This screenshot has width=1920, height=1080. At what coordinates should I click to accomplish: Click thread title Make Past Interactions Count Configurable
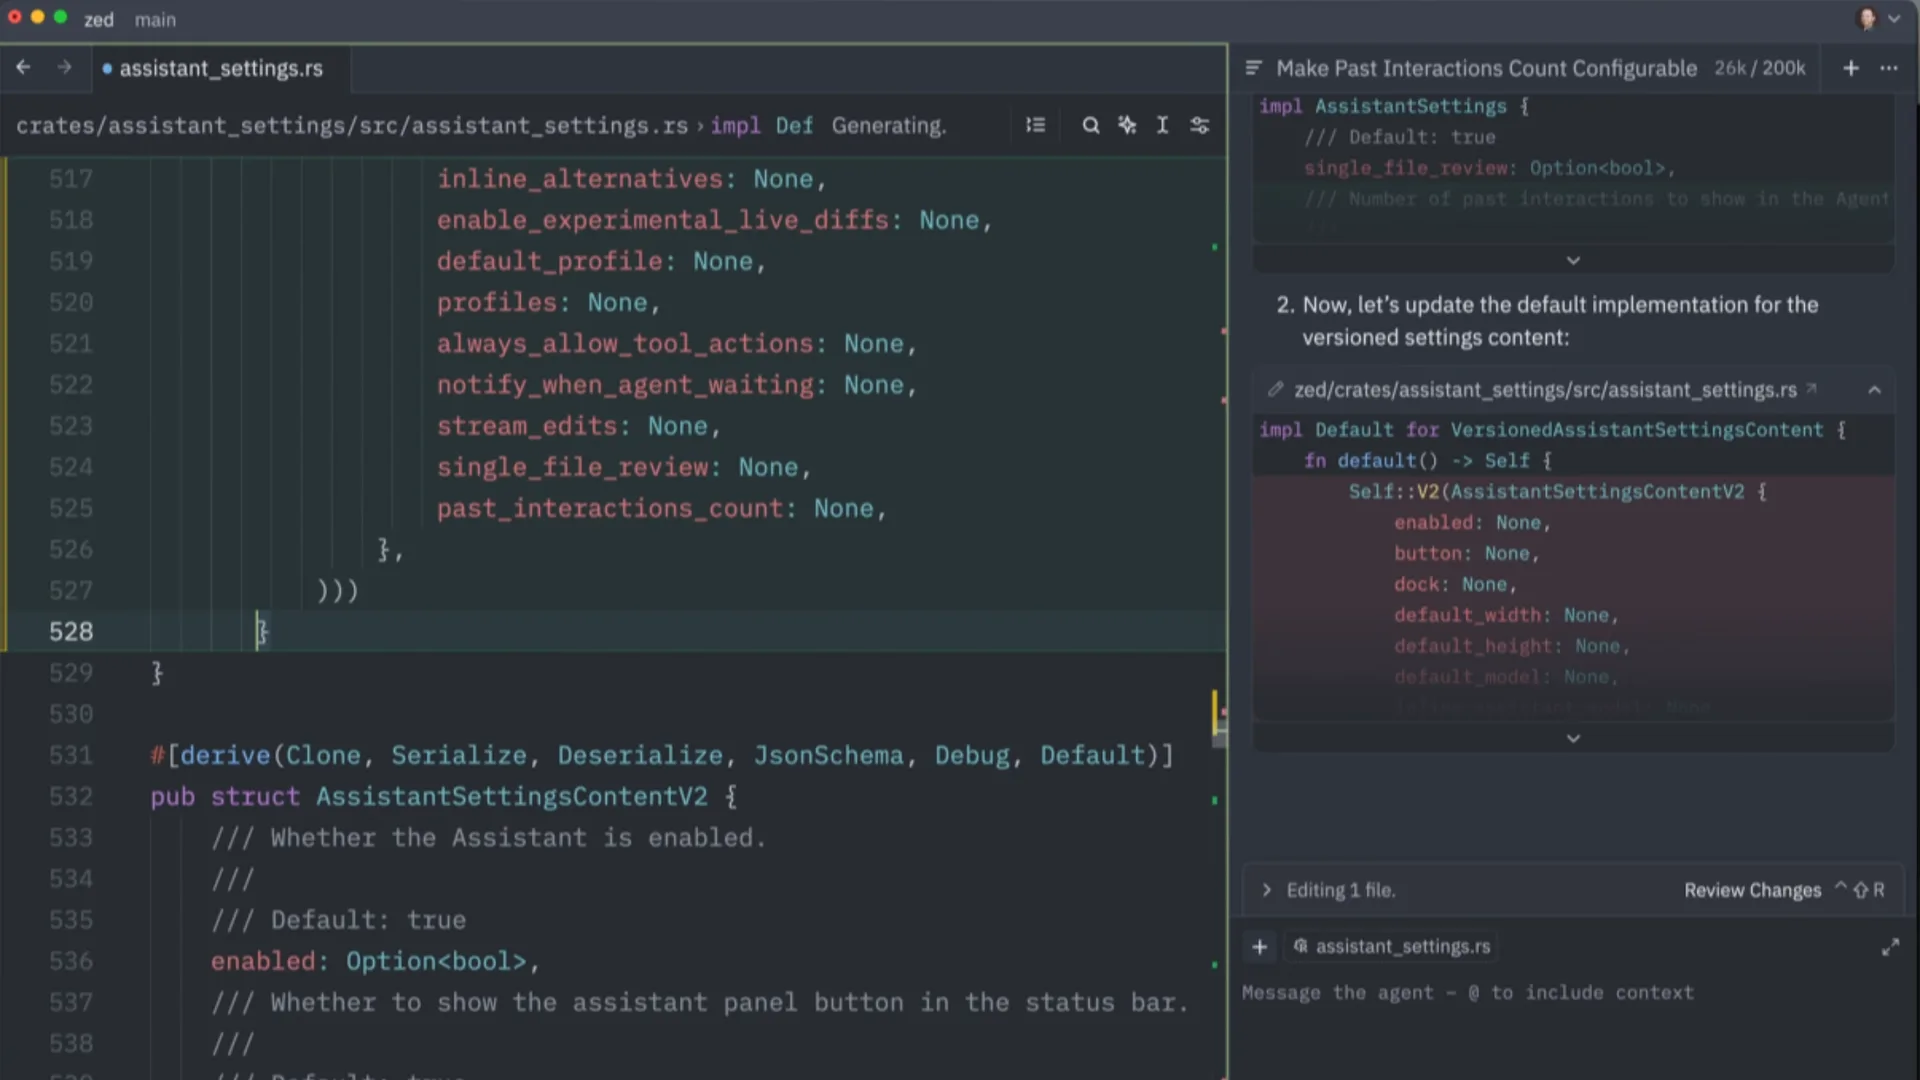click(x=1486, y=68)
